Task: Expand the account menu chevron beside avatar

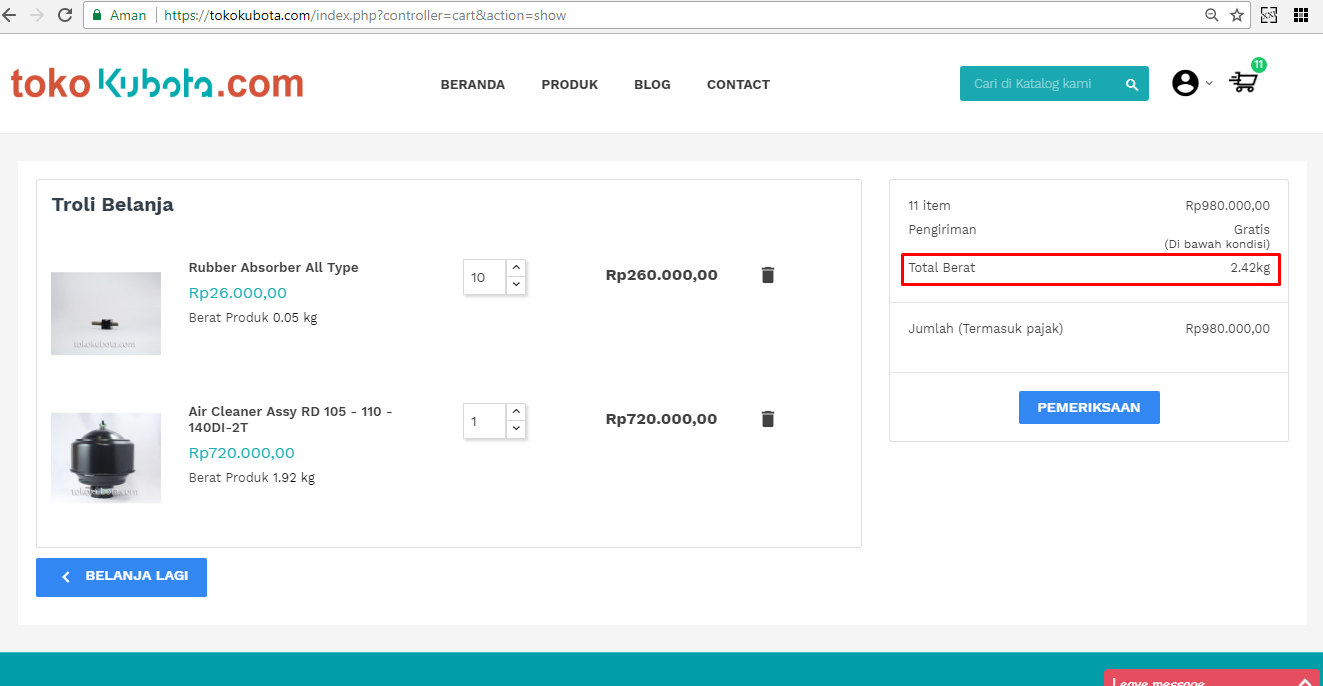Action: point(1208,84)
